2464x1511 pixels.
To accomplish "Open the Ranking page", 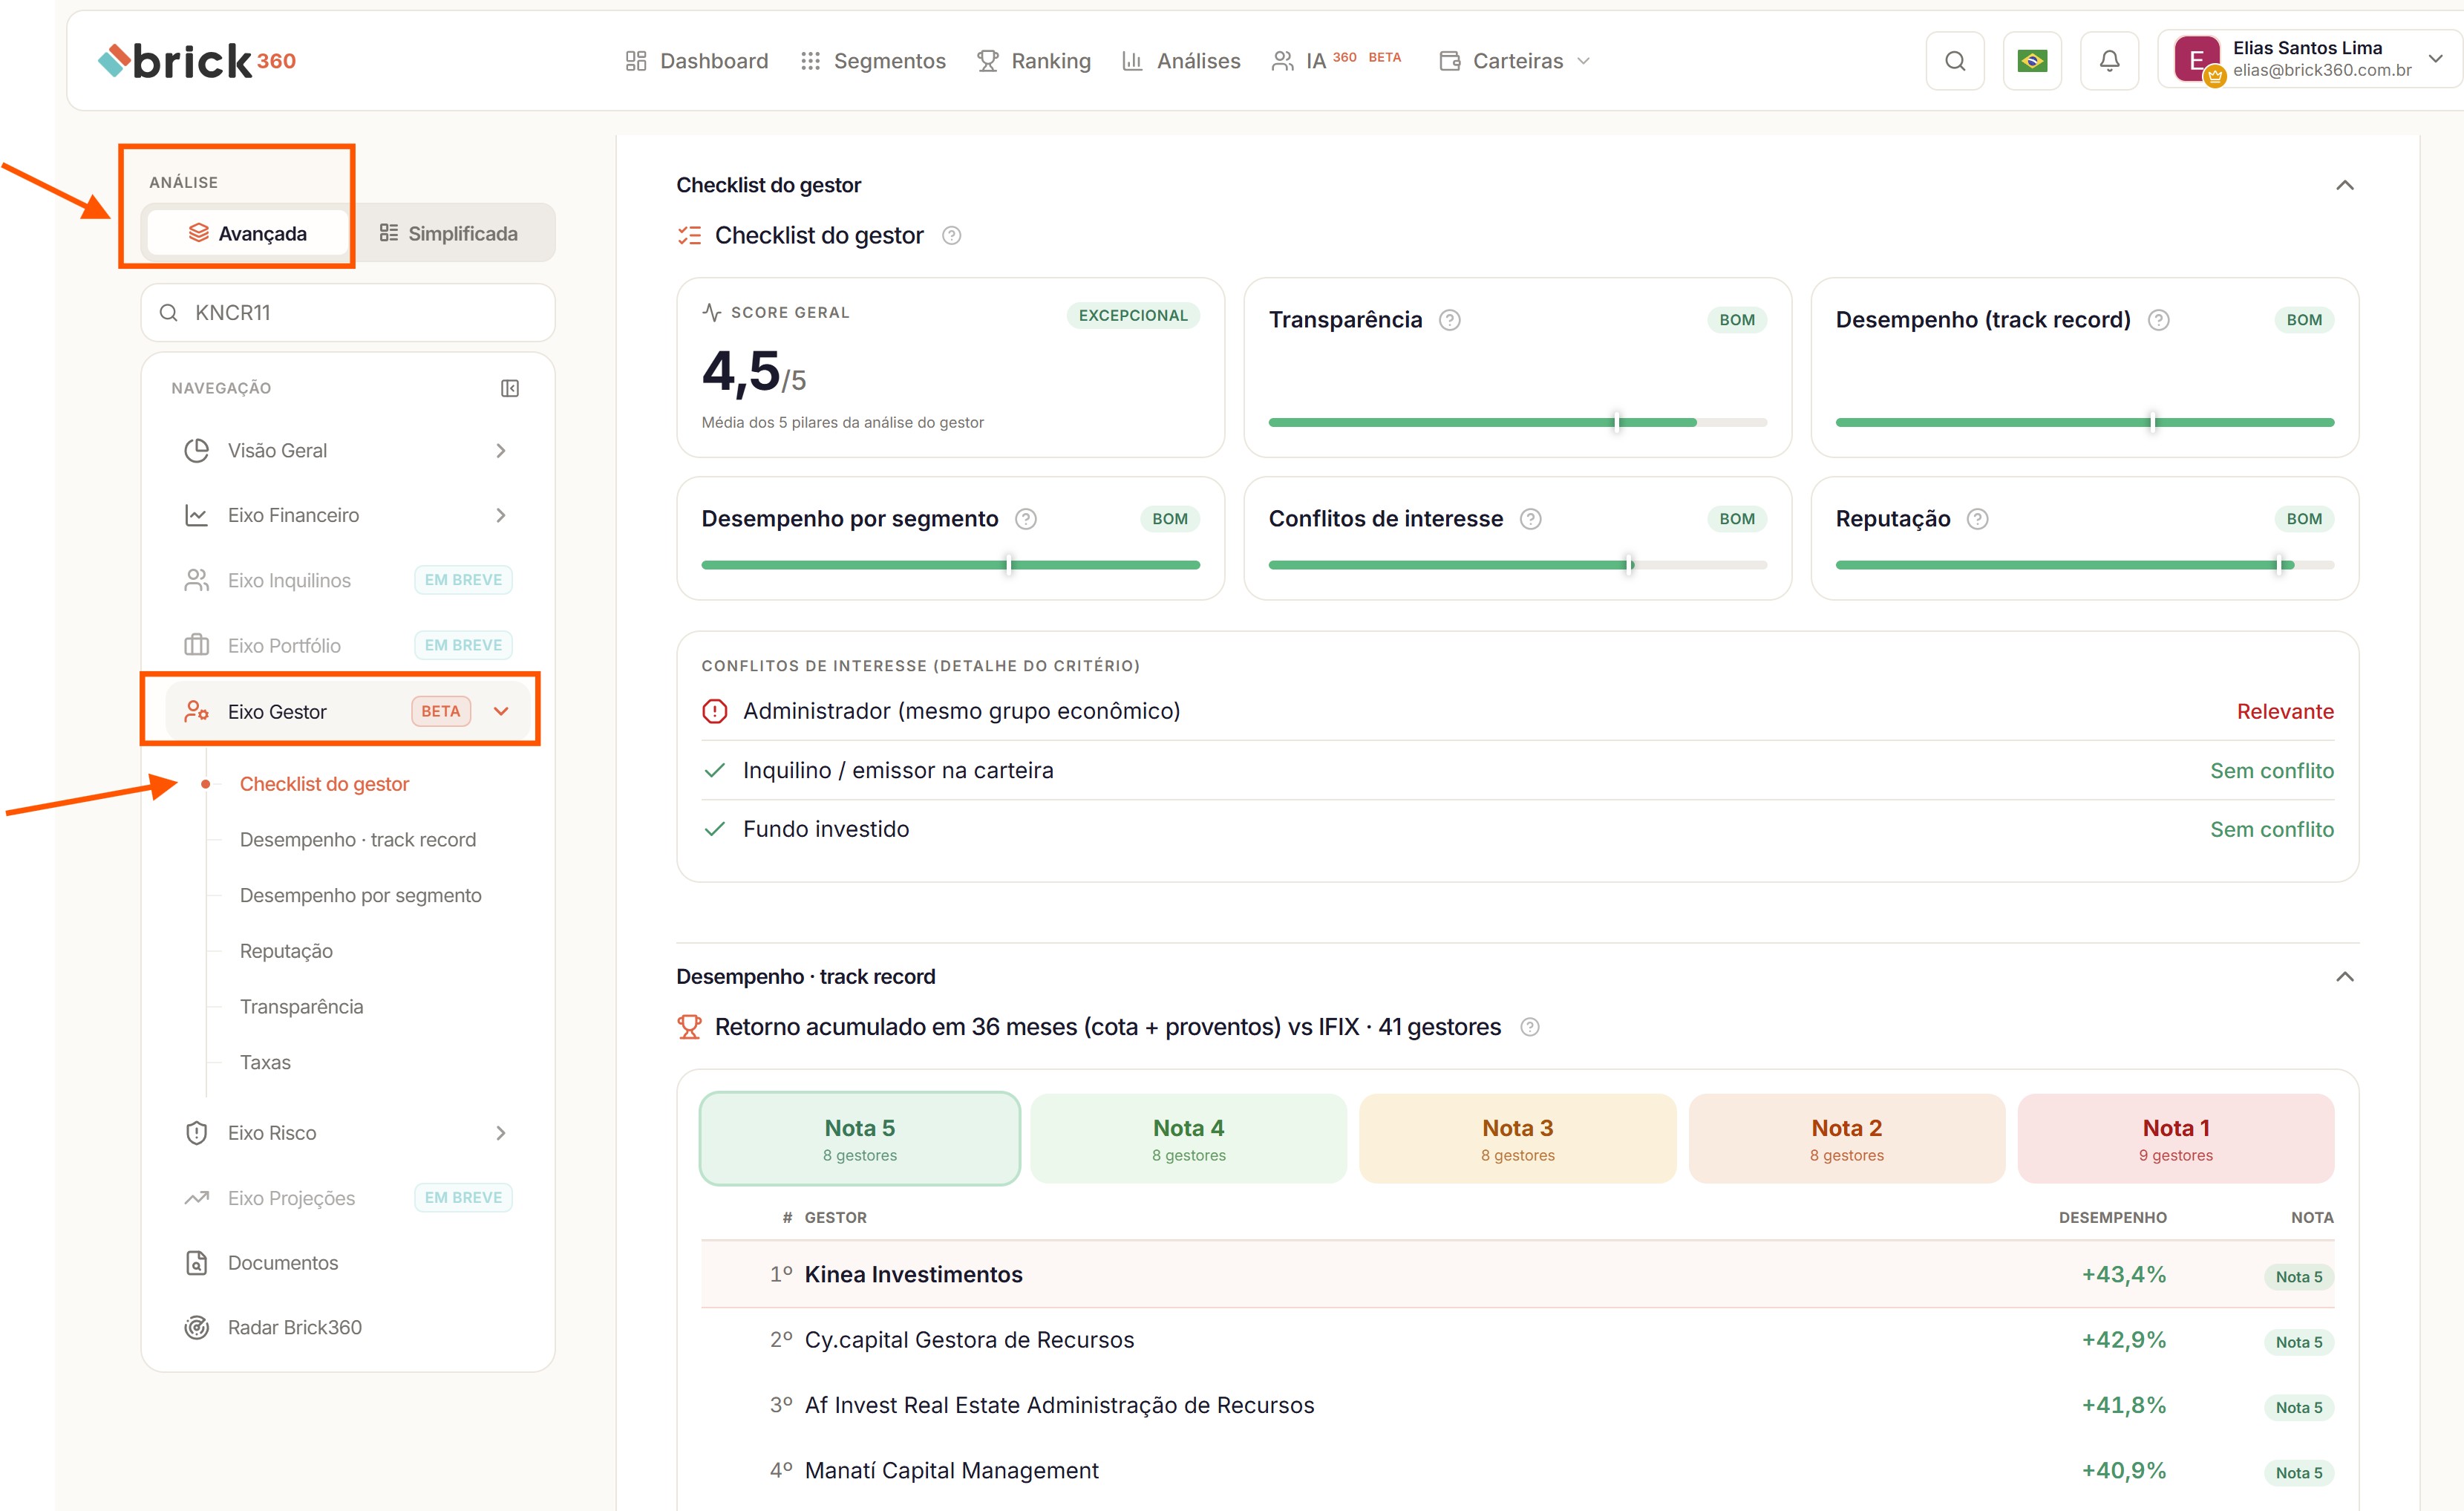I will (1034, 61).
